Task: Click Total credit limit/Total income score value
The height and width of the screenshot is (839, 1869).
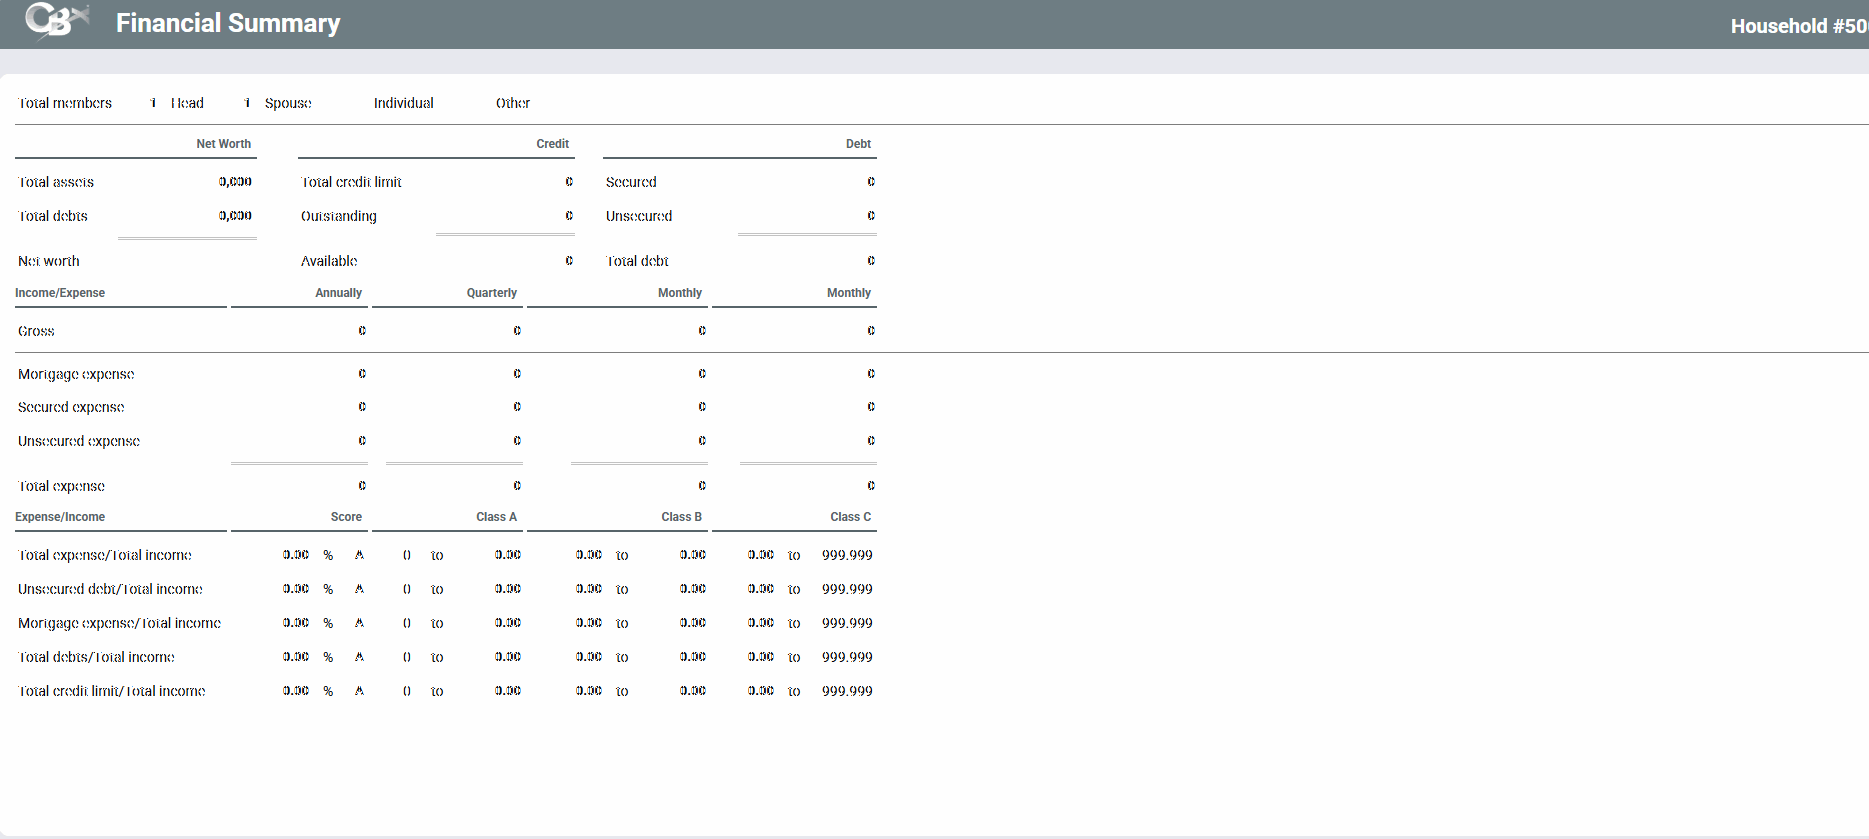Action: point(296,691)
